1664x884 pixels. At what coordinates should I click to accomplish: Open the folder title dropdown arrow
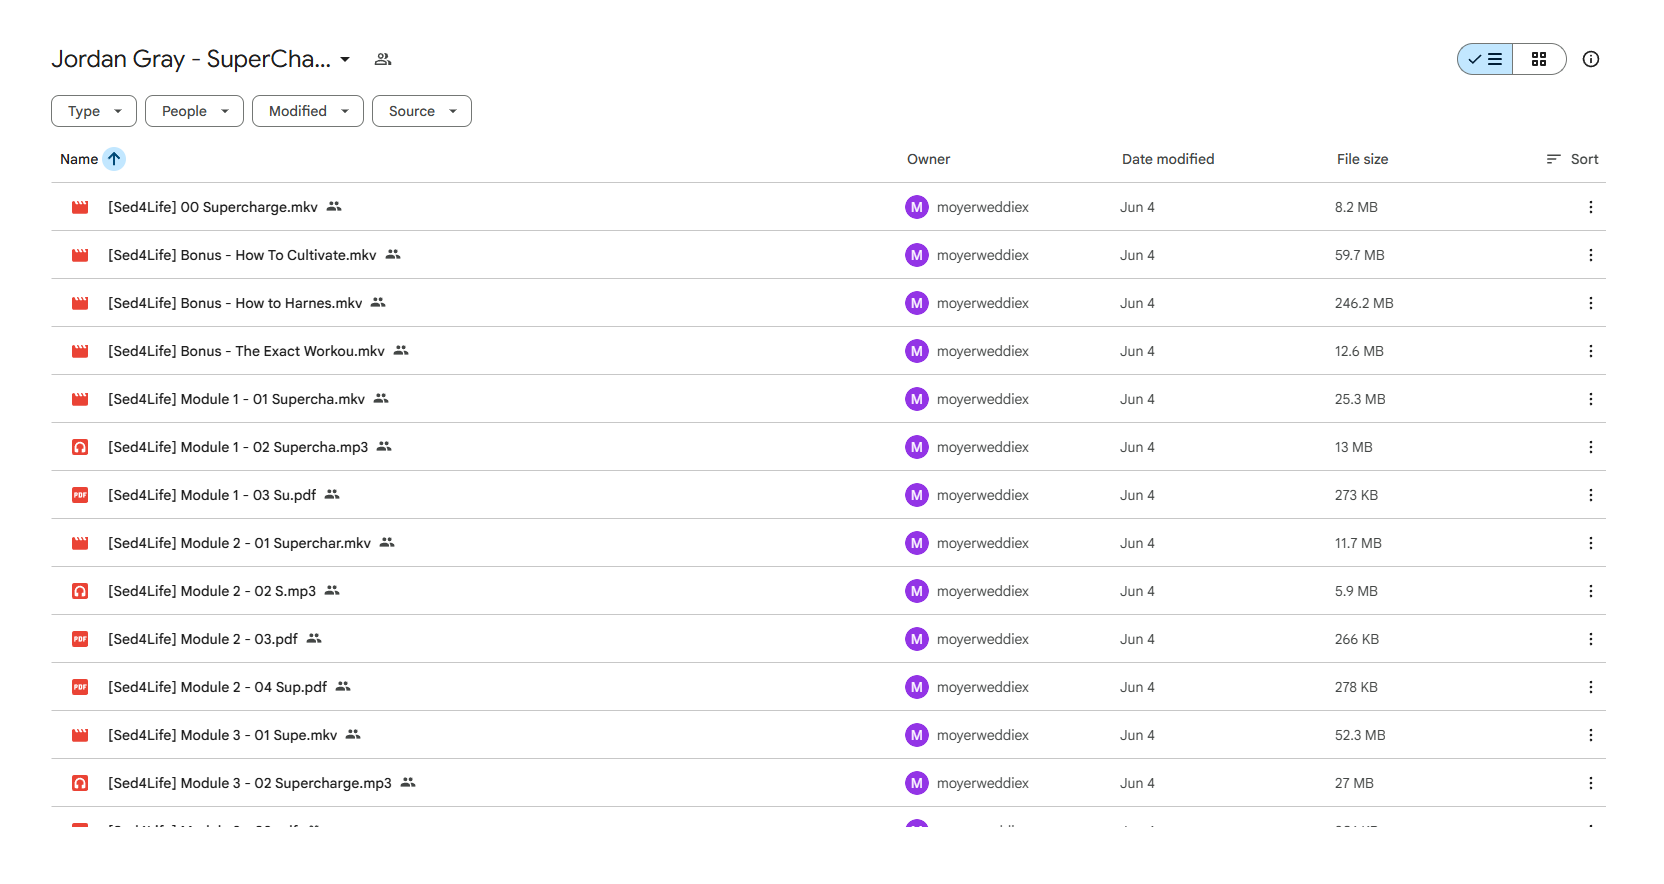pyautogui.click(x=345, y=59)
